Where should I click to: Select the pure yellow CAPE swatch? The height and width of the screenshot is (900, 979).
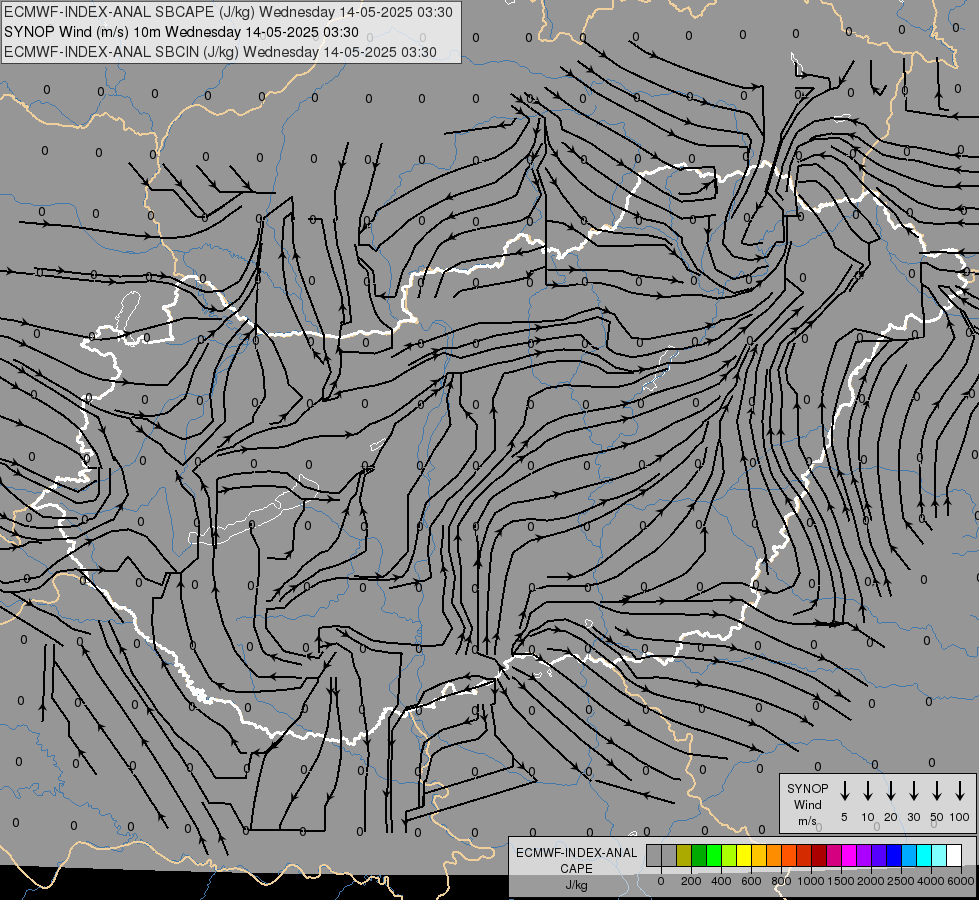(744, 855)
